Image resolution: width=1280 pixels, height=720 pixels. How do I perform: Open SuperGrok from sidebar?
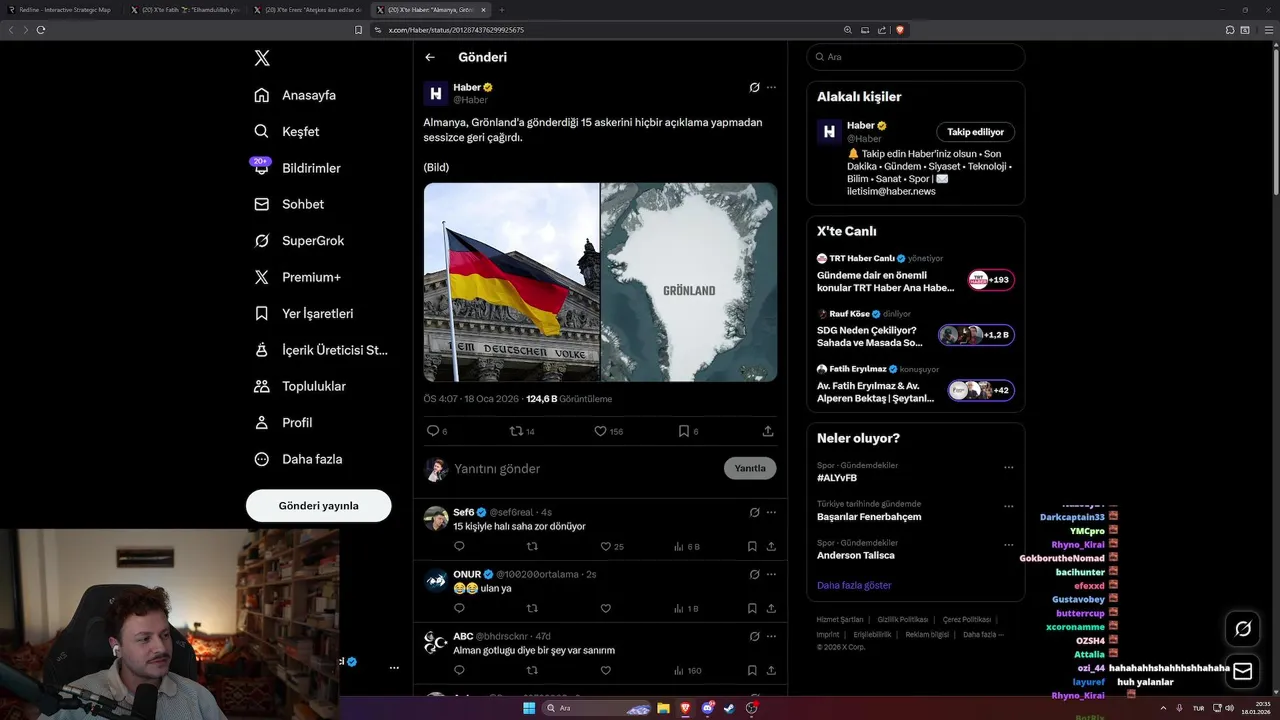tap(299, 240)
